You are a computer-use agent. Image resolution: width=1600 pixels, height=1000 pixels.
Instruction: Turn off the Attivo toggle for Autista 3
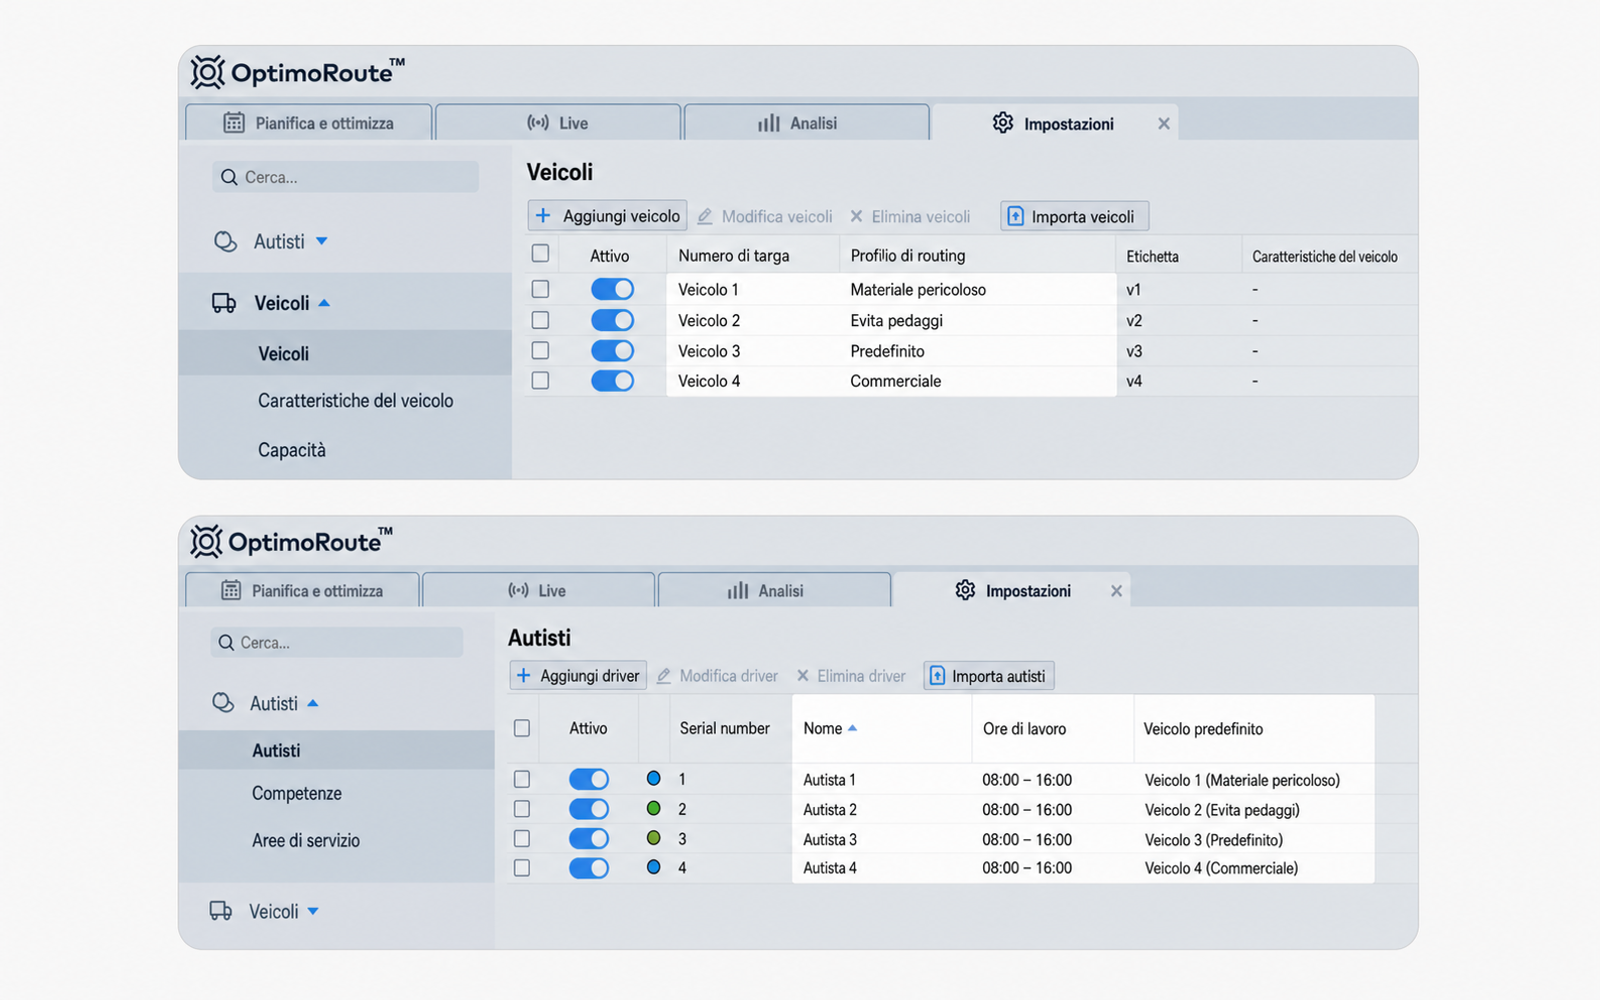click(x=589, y=839)
